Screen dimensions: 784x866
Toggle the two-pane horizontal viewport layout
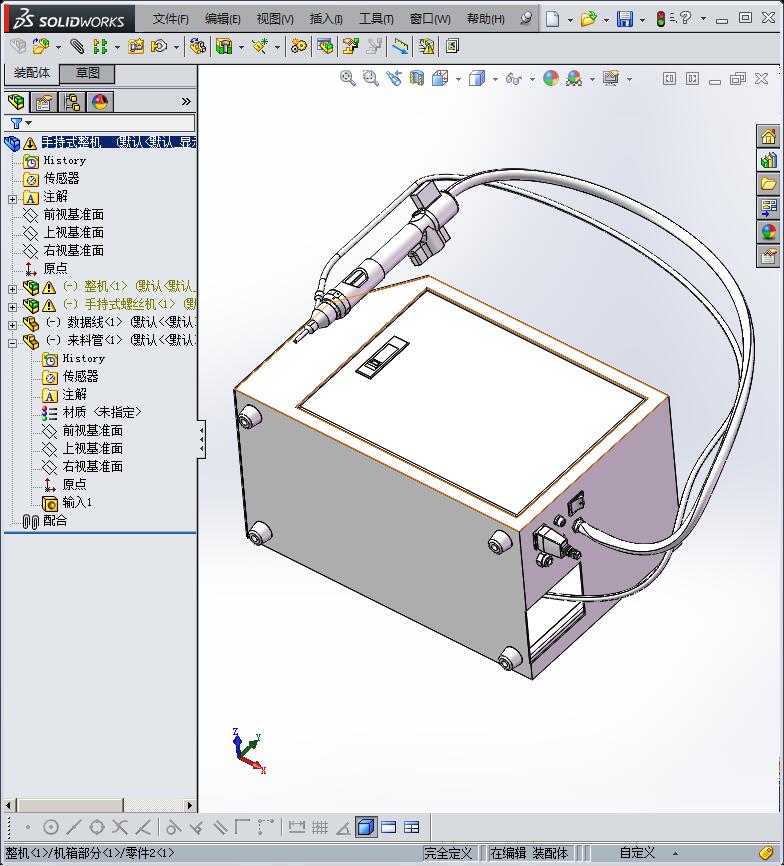point(389,827)
